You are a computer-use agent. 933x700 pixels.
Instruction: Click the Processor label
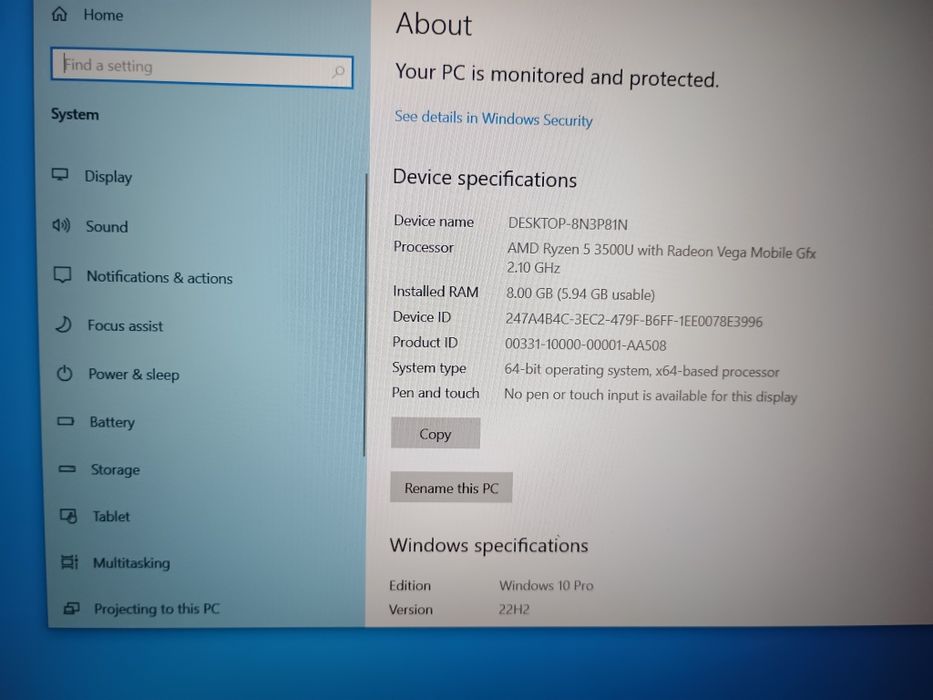(x=424, y=247)
